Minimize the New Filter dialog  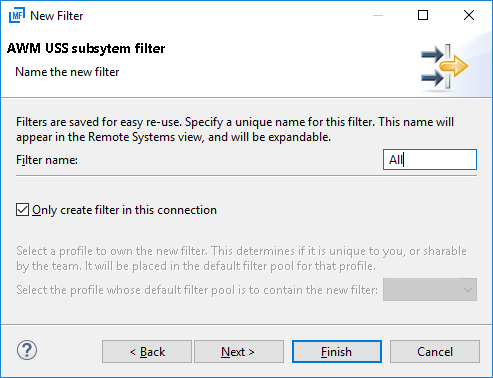coord(378,15)
